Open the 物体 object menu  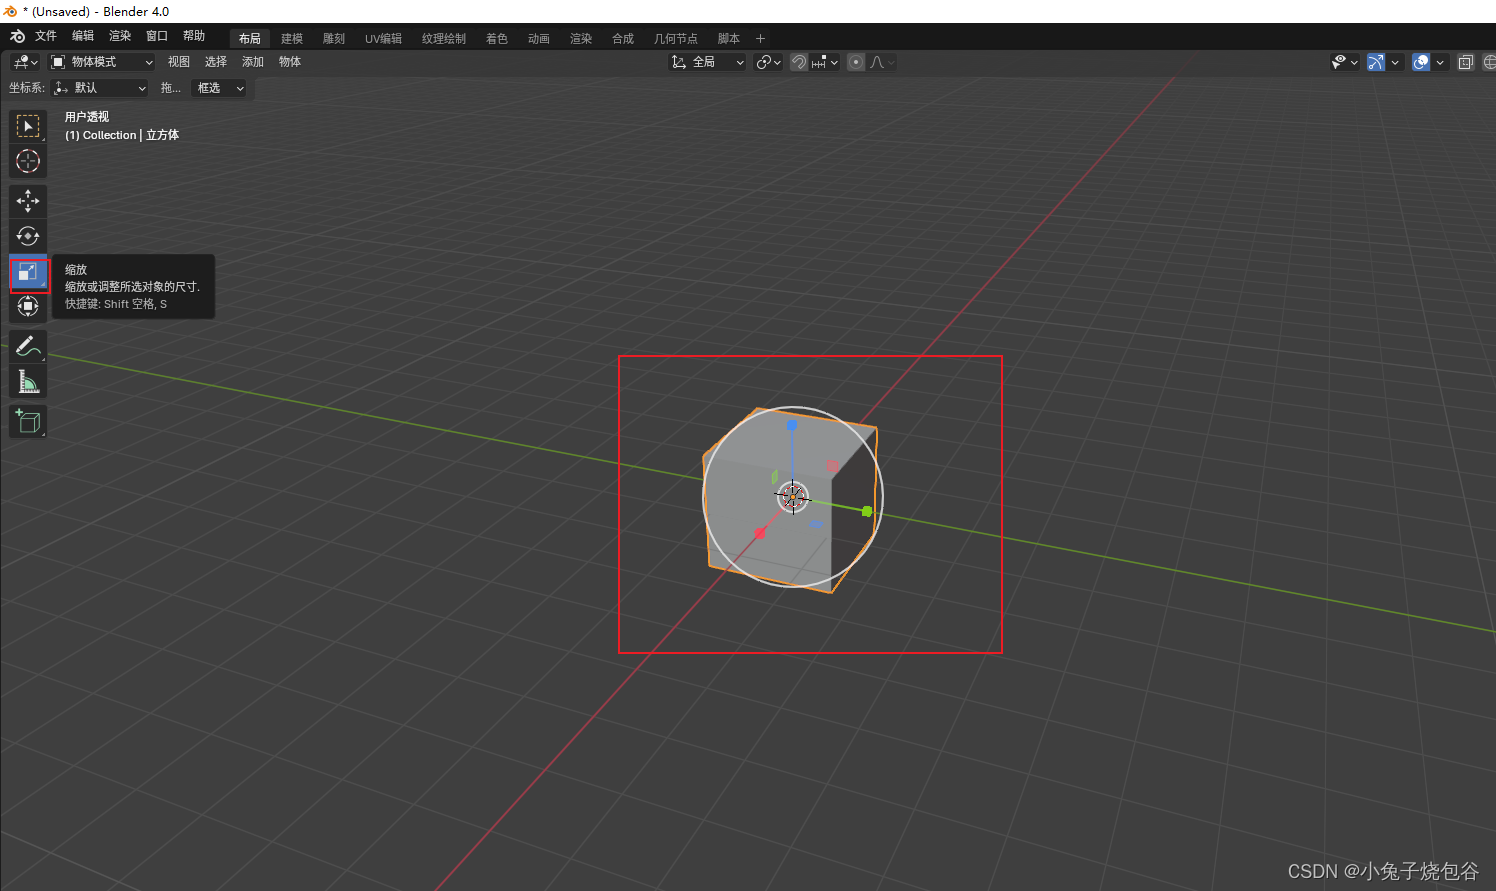(290, 62)
